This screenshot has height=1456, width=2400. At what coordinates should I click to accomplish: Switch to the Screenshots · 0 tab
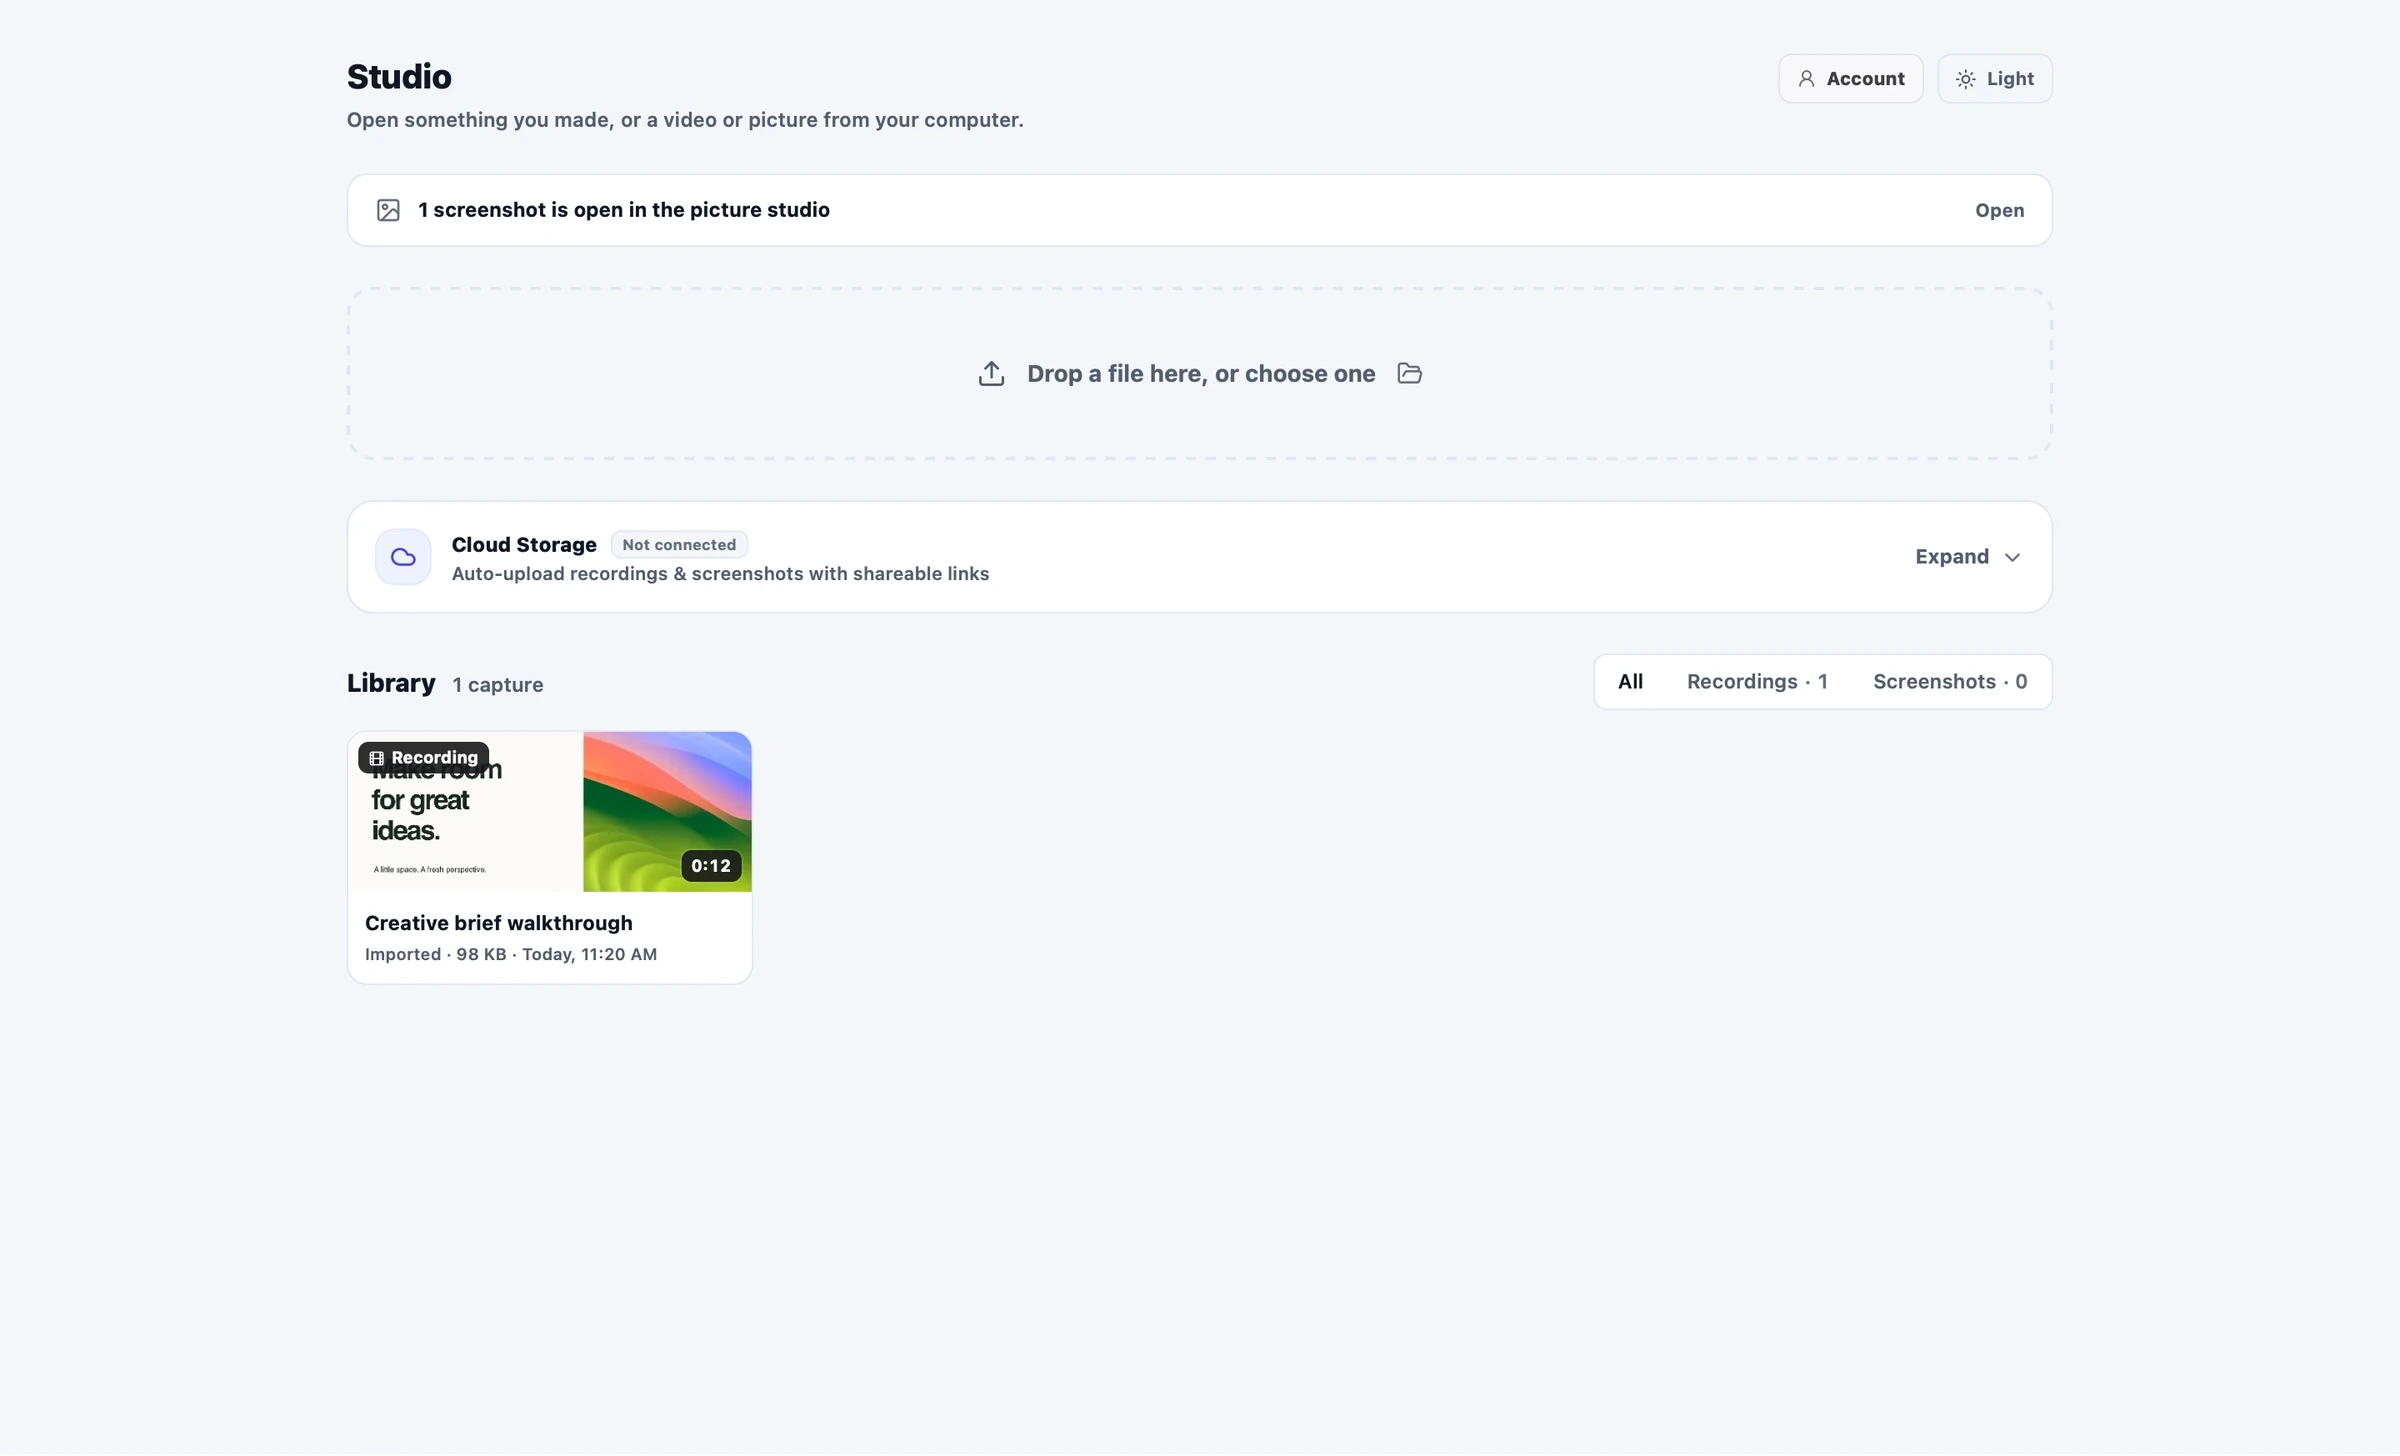tap(1950, 682)
